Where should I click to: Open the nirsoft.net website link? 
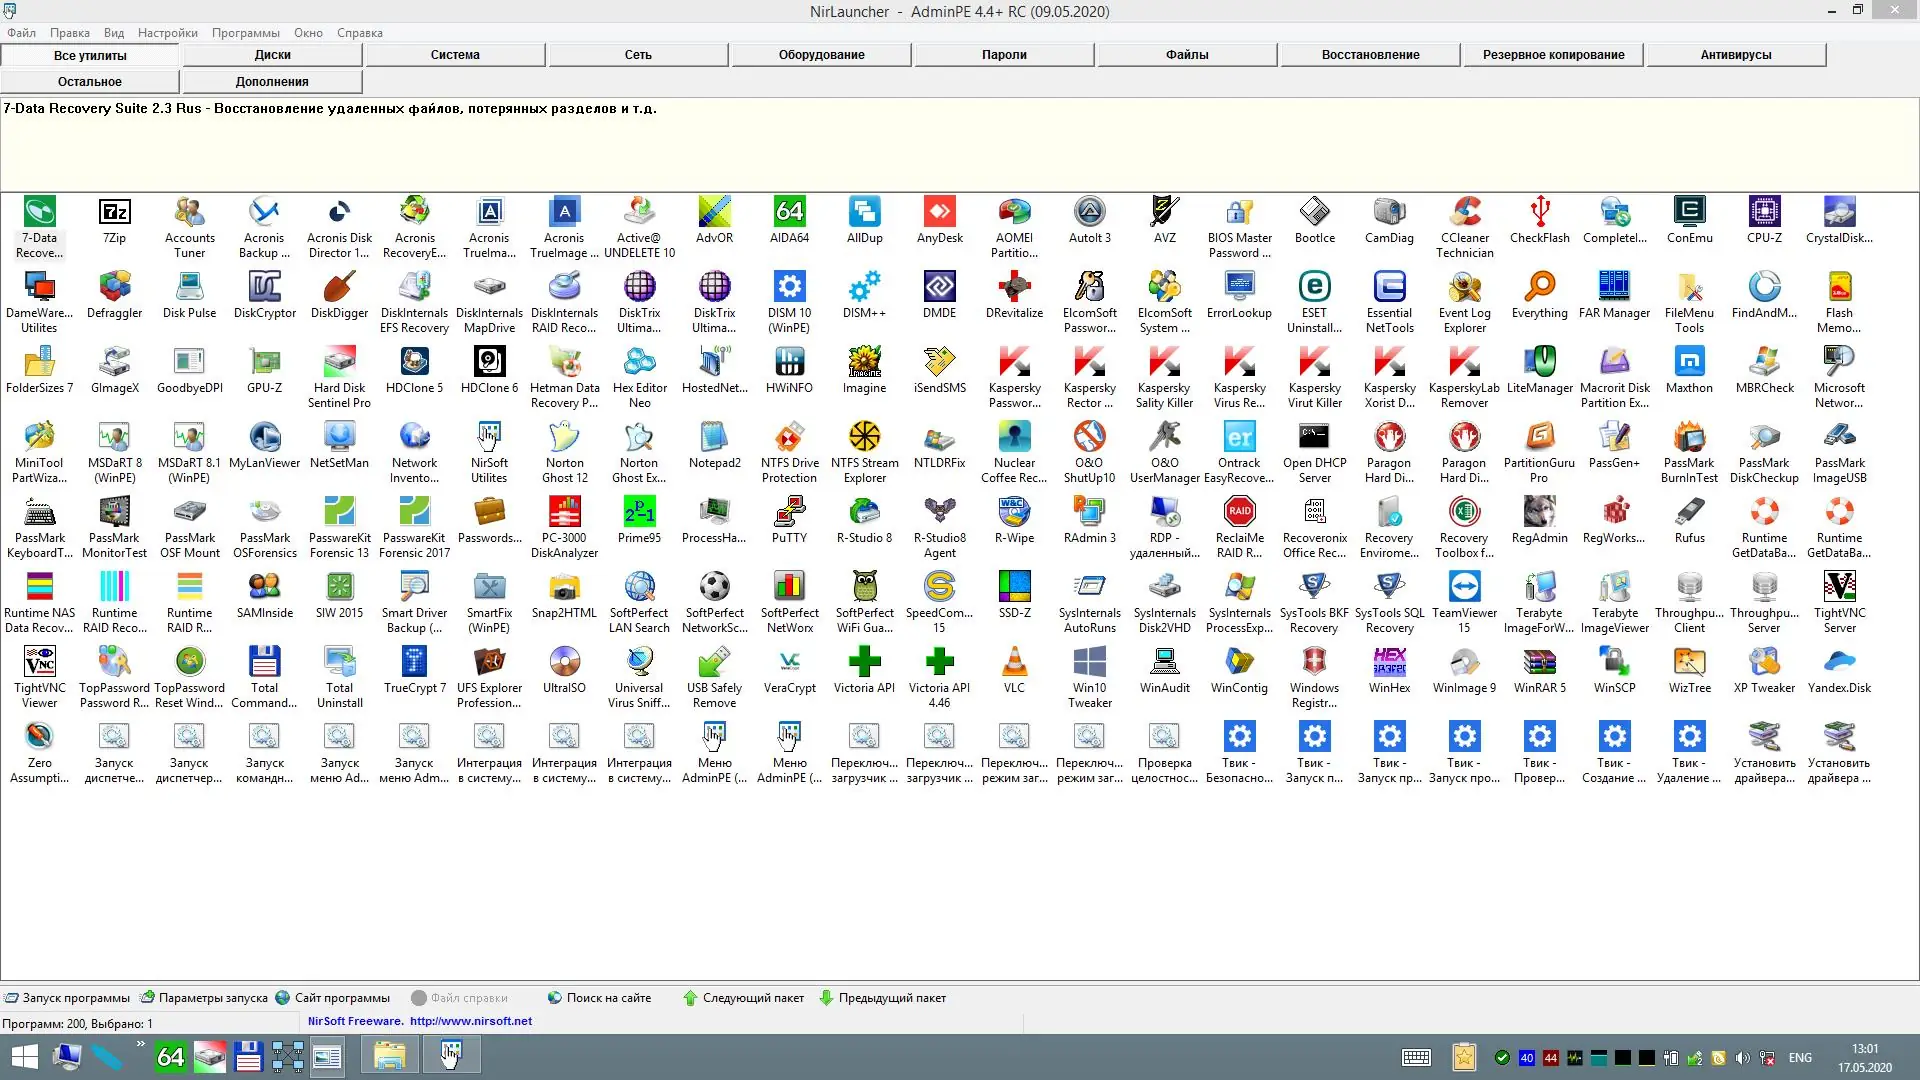coord(470,1022)
